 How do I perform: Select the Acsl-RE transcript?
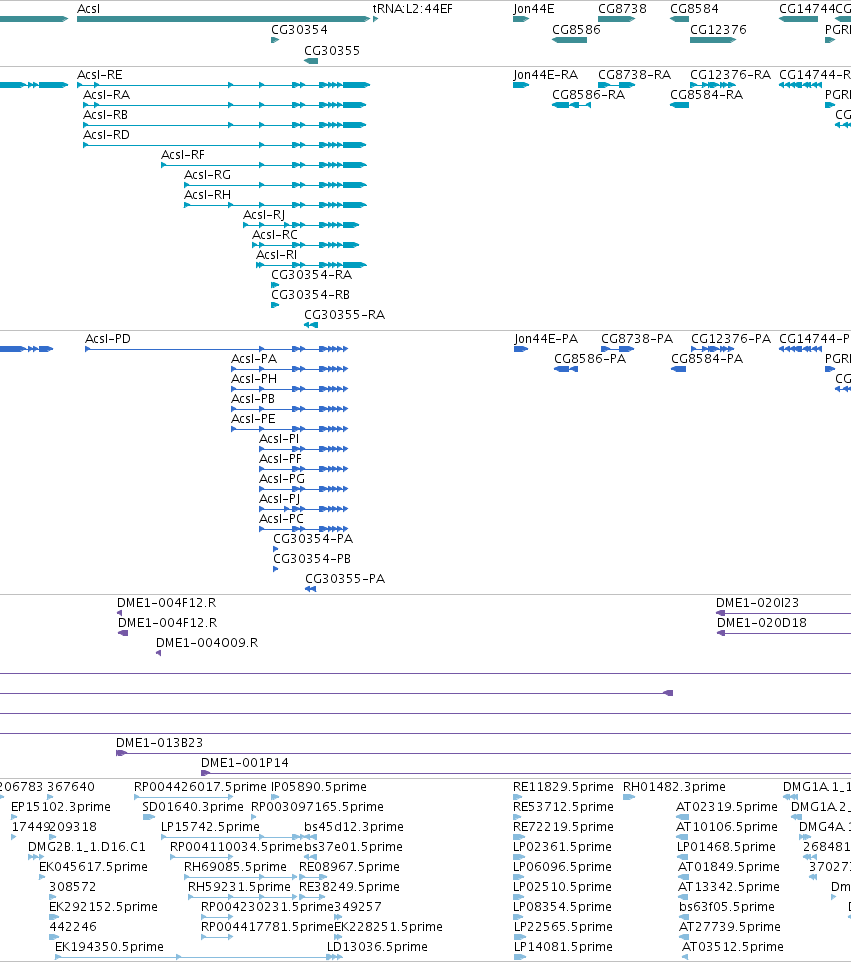point(223,85)
